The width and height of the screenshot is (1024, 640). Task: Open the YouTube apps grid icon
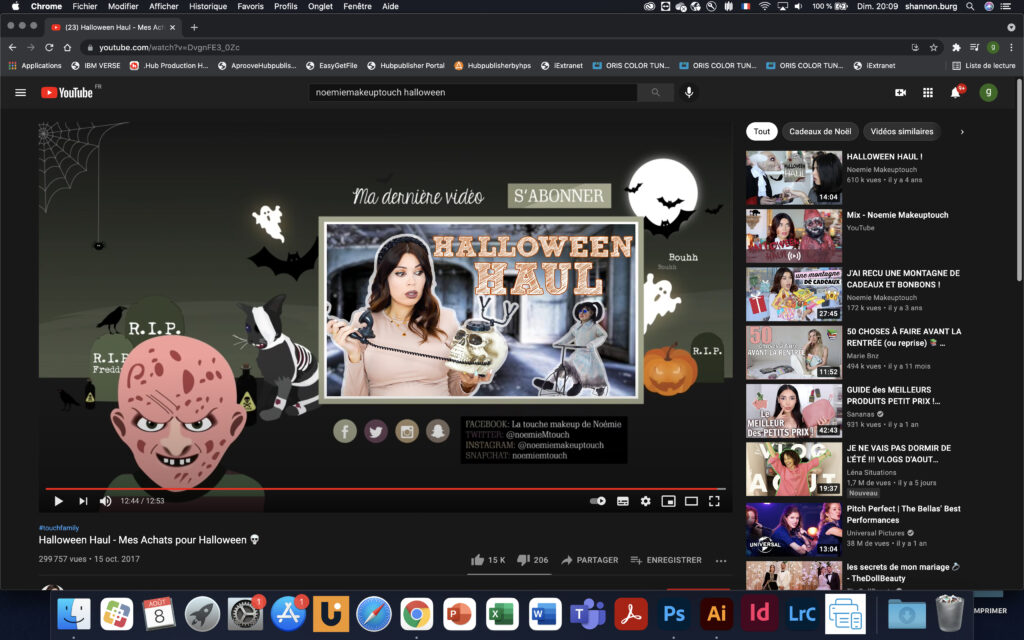pos(928,92)
